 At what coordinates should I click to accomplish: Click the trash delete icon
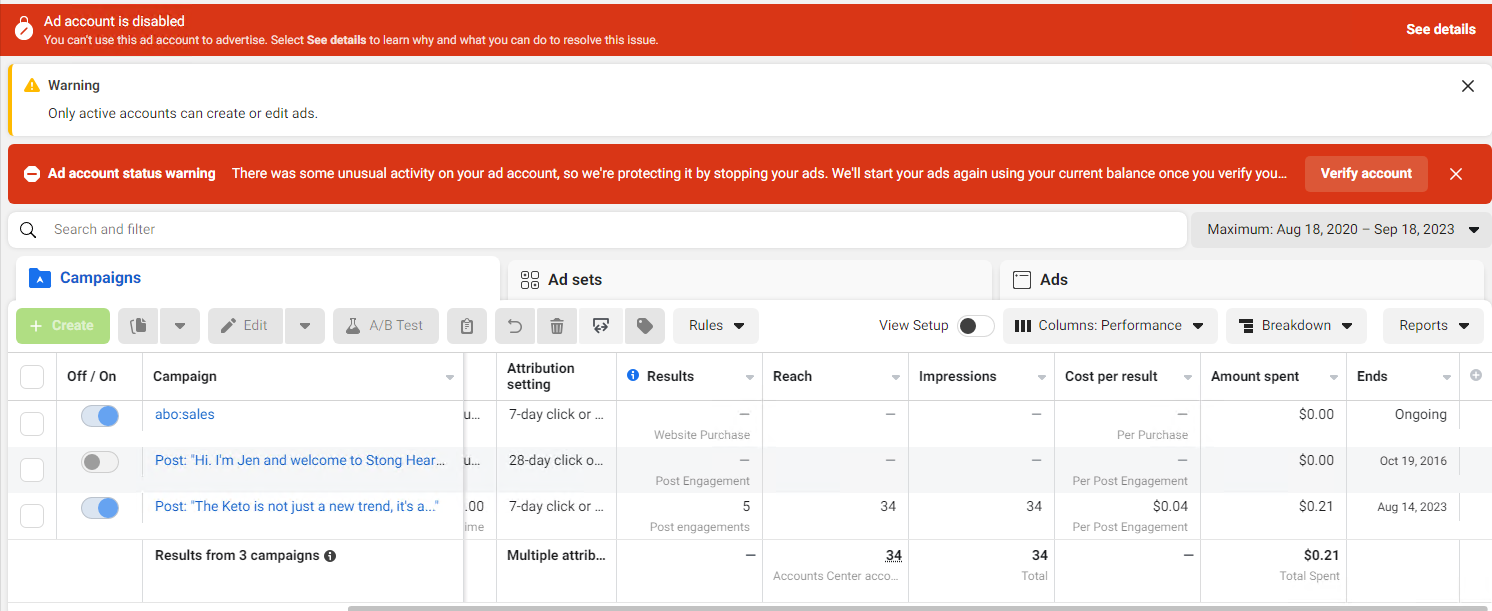557,325
